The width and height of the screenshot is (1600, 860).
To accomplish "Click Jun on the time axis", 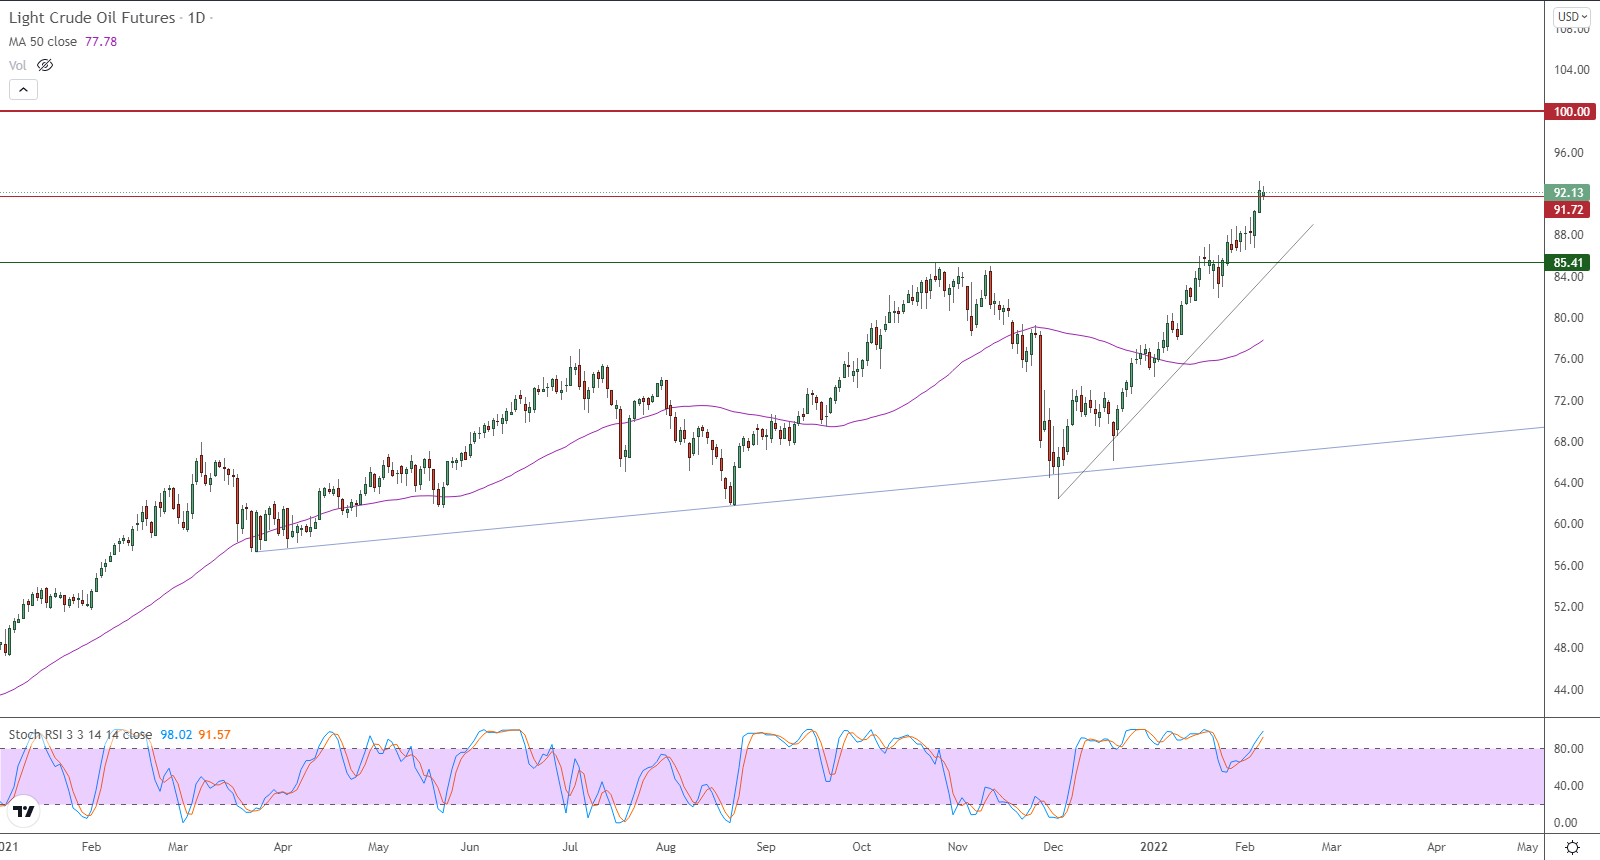I will tap(470, 847).
